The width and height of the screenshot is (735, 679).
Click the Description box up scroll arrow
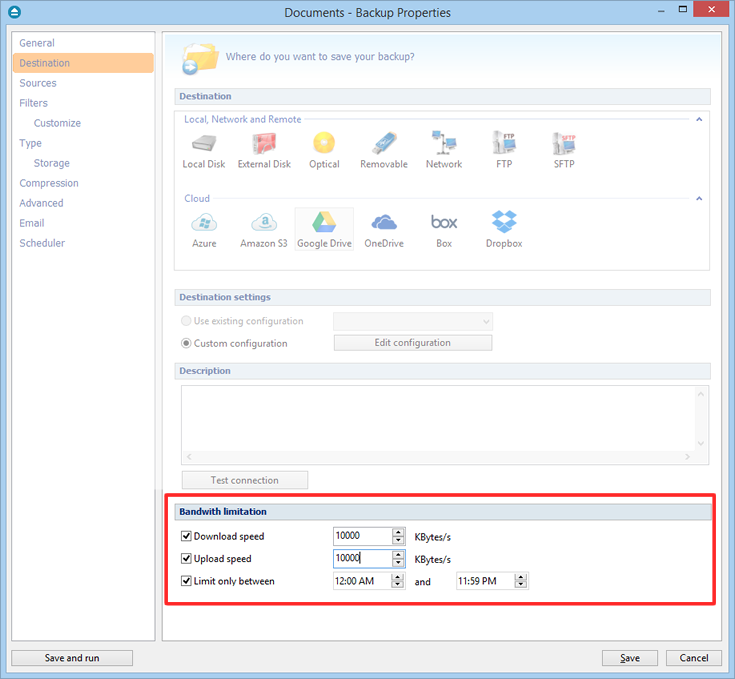(x=701, y=394)
